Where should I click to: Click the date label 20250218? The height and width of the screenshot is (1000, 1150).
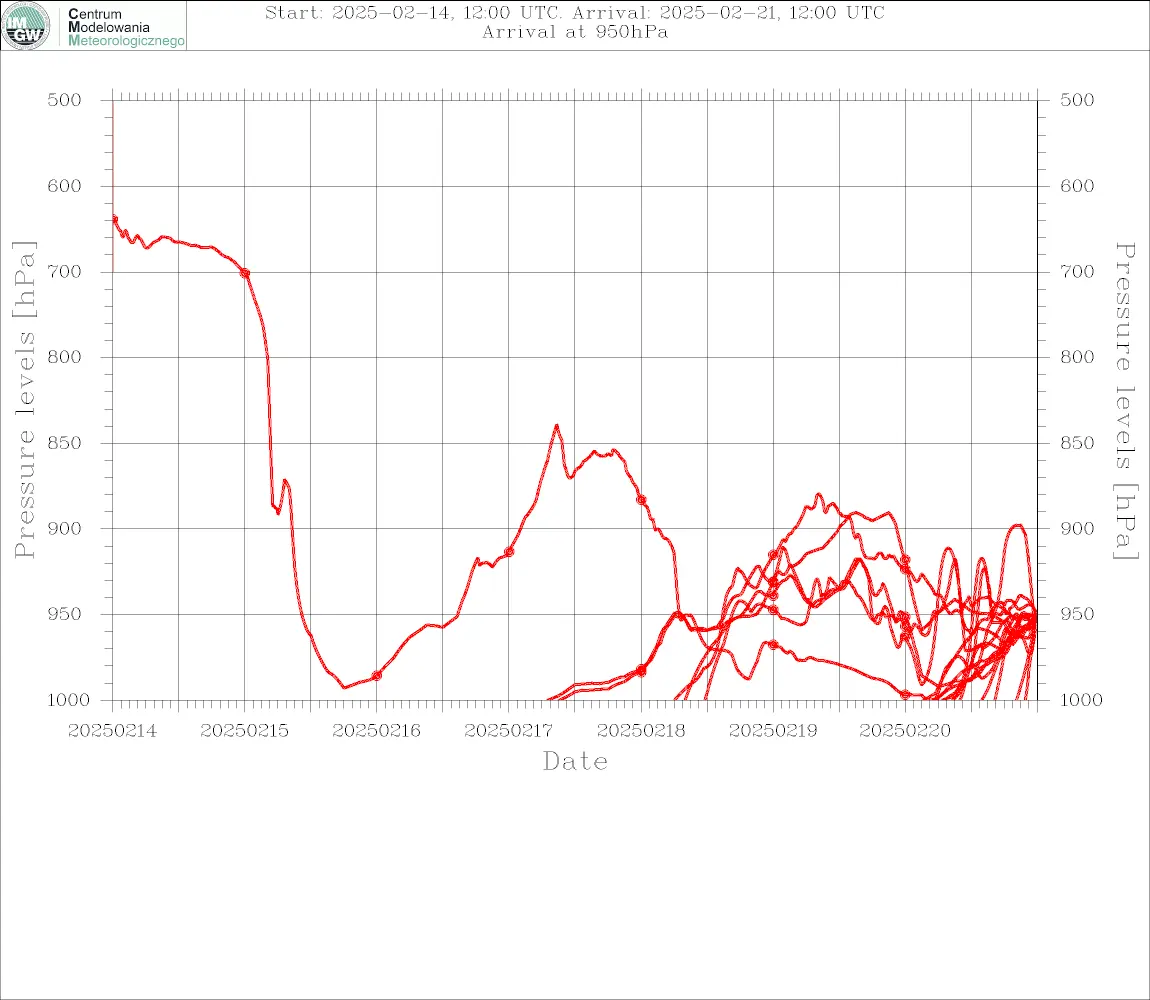click(x=641, y=731)
